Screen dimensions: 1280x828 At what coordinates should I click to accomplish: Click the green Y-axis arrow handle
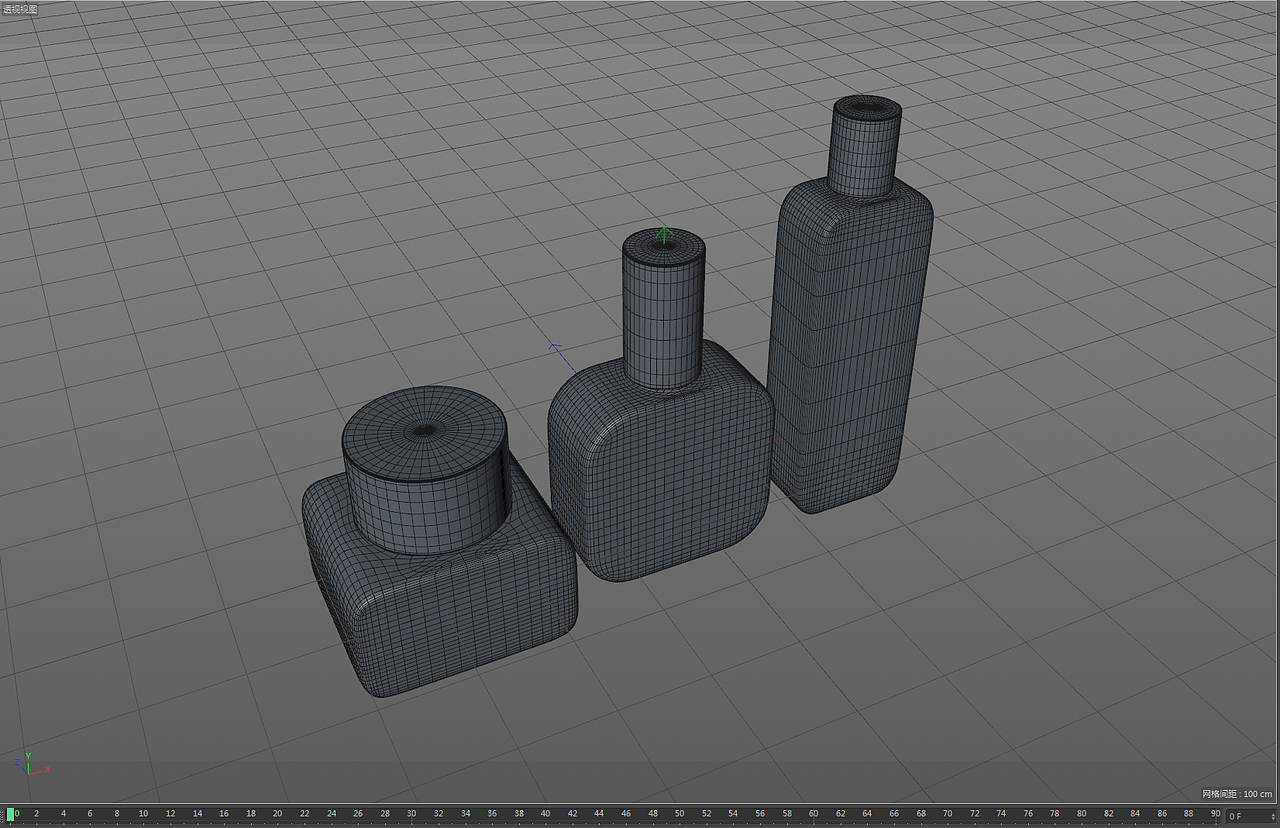click(x=663, y=235)
